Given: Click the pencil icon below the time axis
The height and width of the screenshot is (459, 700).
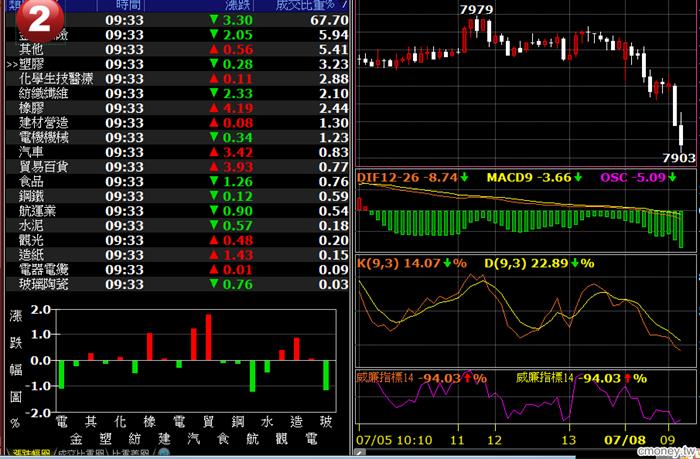Looking at the screenshot, I should click(360, 453).
